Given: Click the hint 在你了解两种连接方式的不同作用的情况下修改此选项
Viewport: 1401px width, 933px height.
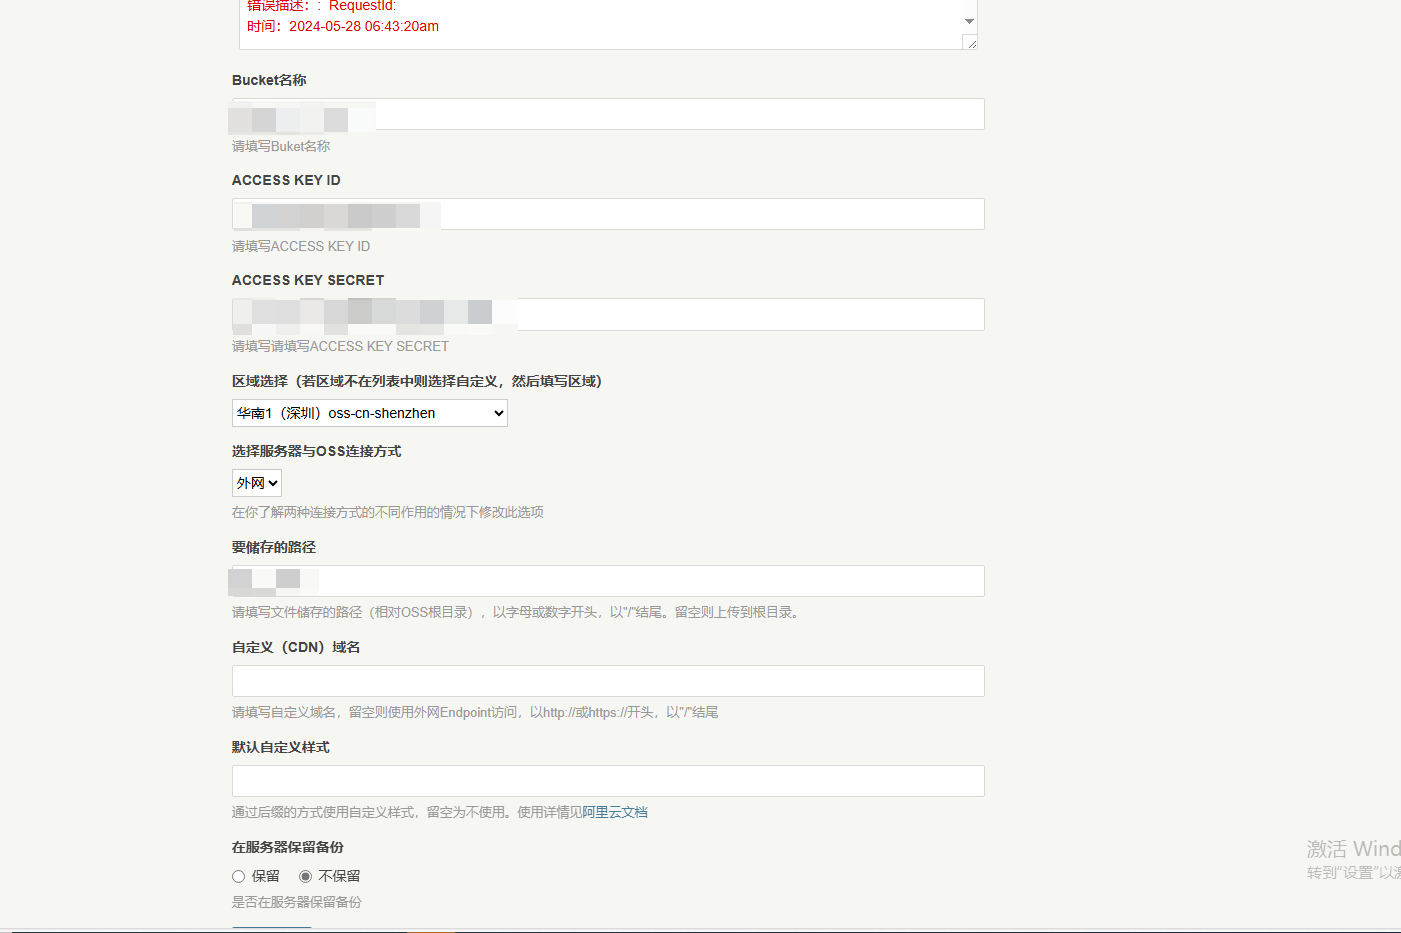Looking at the screenshot, I should (x=388, y=512).
